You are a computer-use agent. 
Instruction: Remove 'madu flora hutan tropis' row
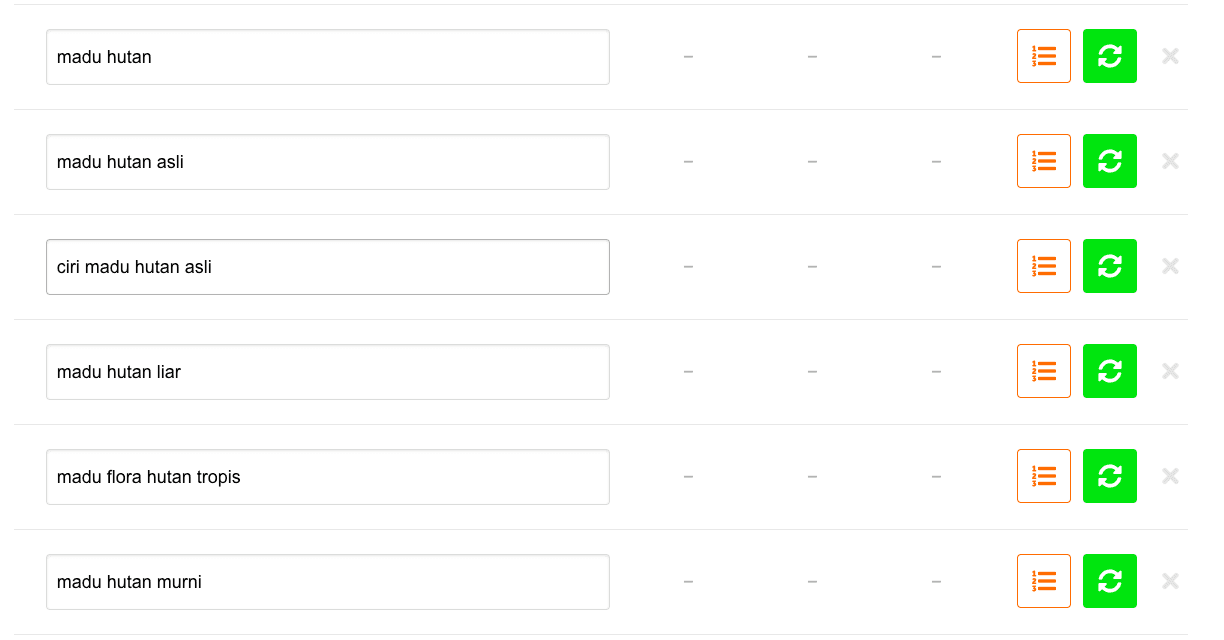pyautogui.click(x=1170, y=476)
